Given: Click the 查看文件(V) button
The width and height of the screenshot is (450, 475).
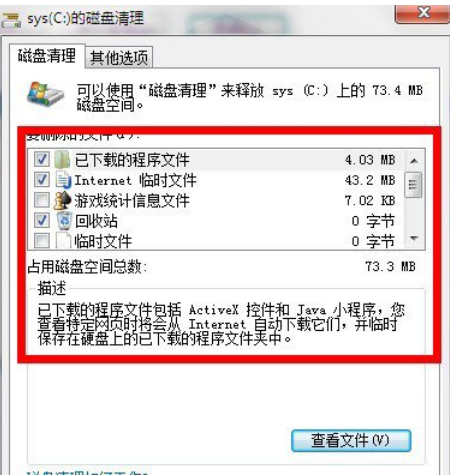Looking at the screenshot, I should coord(351,441).
